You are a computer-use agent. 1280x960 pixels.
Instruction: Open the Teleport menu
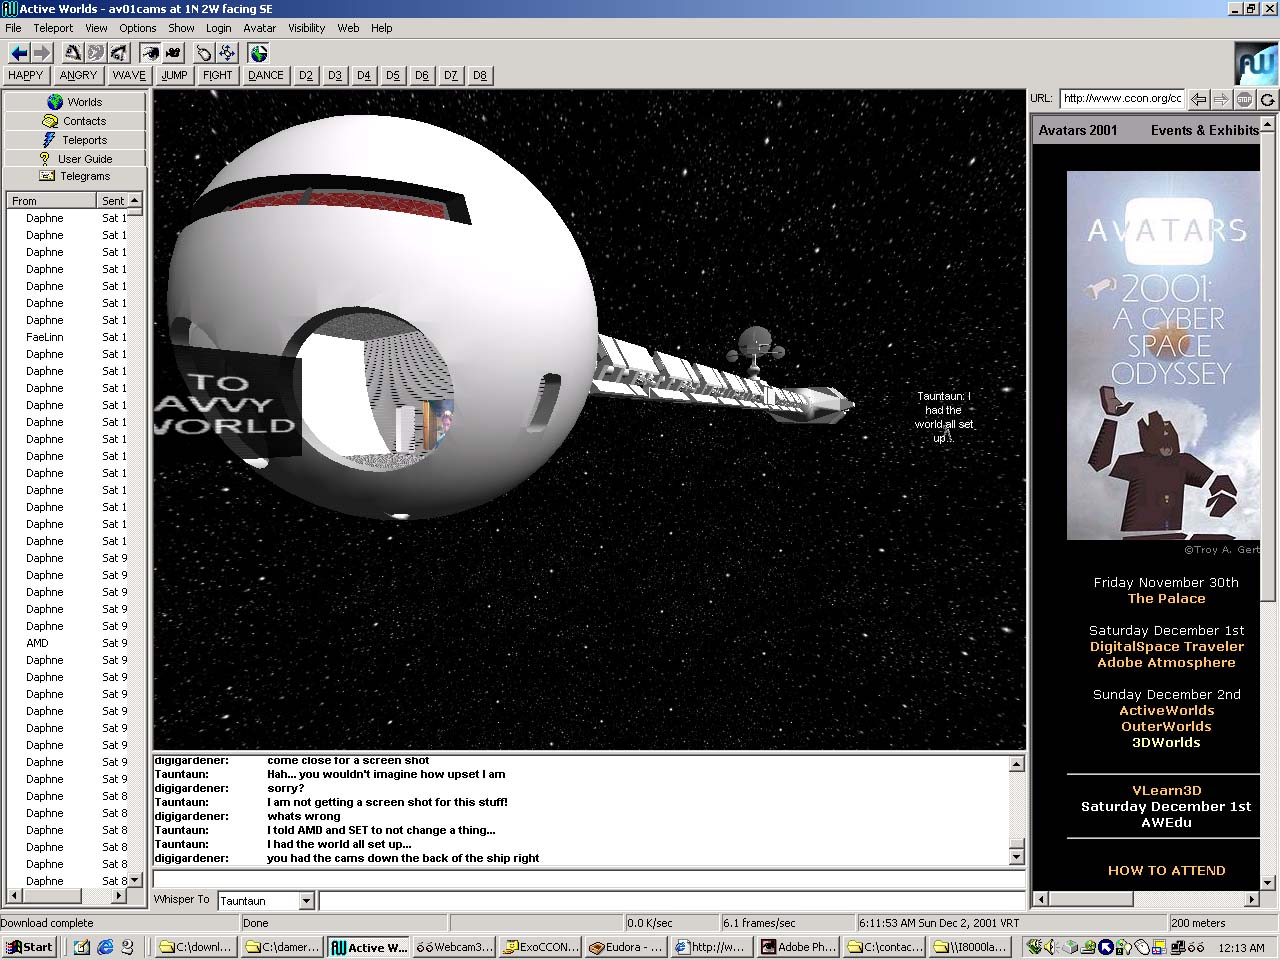tap(53, 28)
